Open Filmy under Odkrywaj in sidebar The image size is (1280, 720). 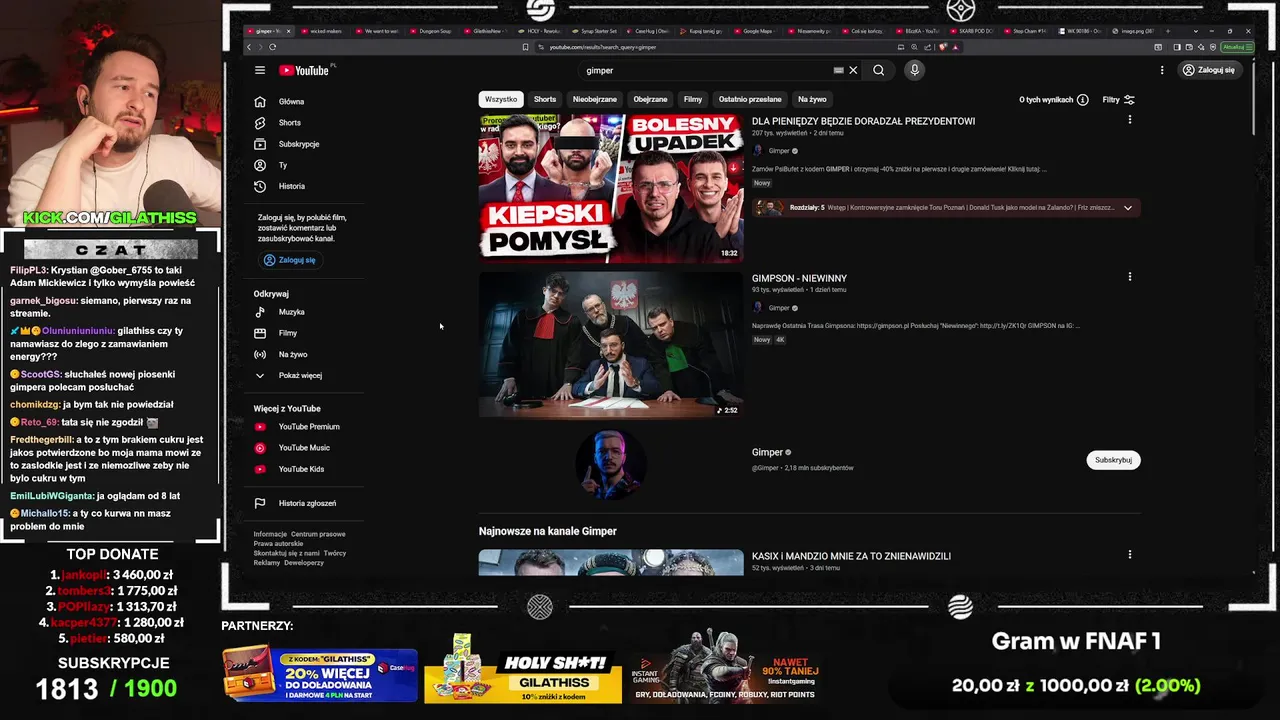click(288, 333)
